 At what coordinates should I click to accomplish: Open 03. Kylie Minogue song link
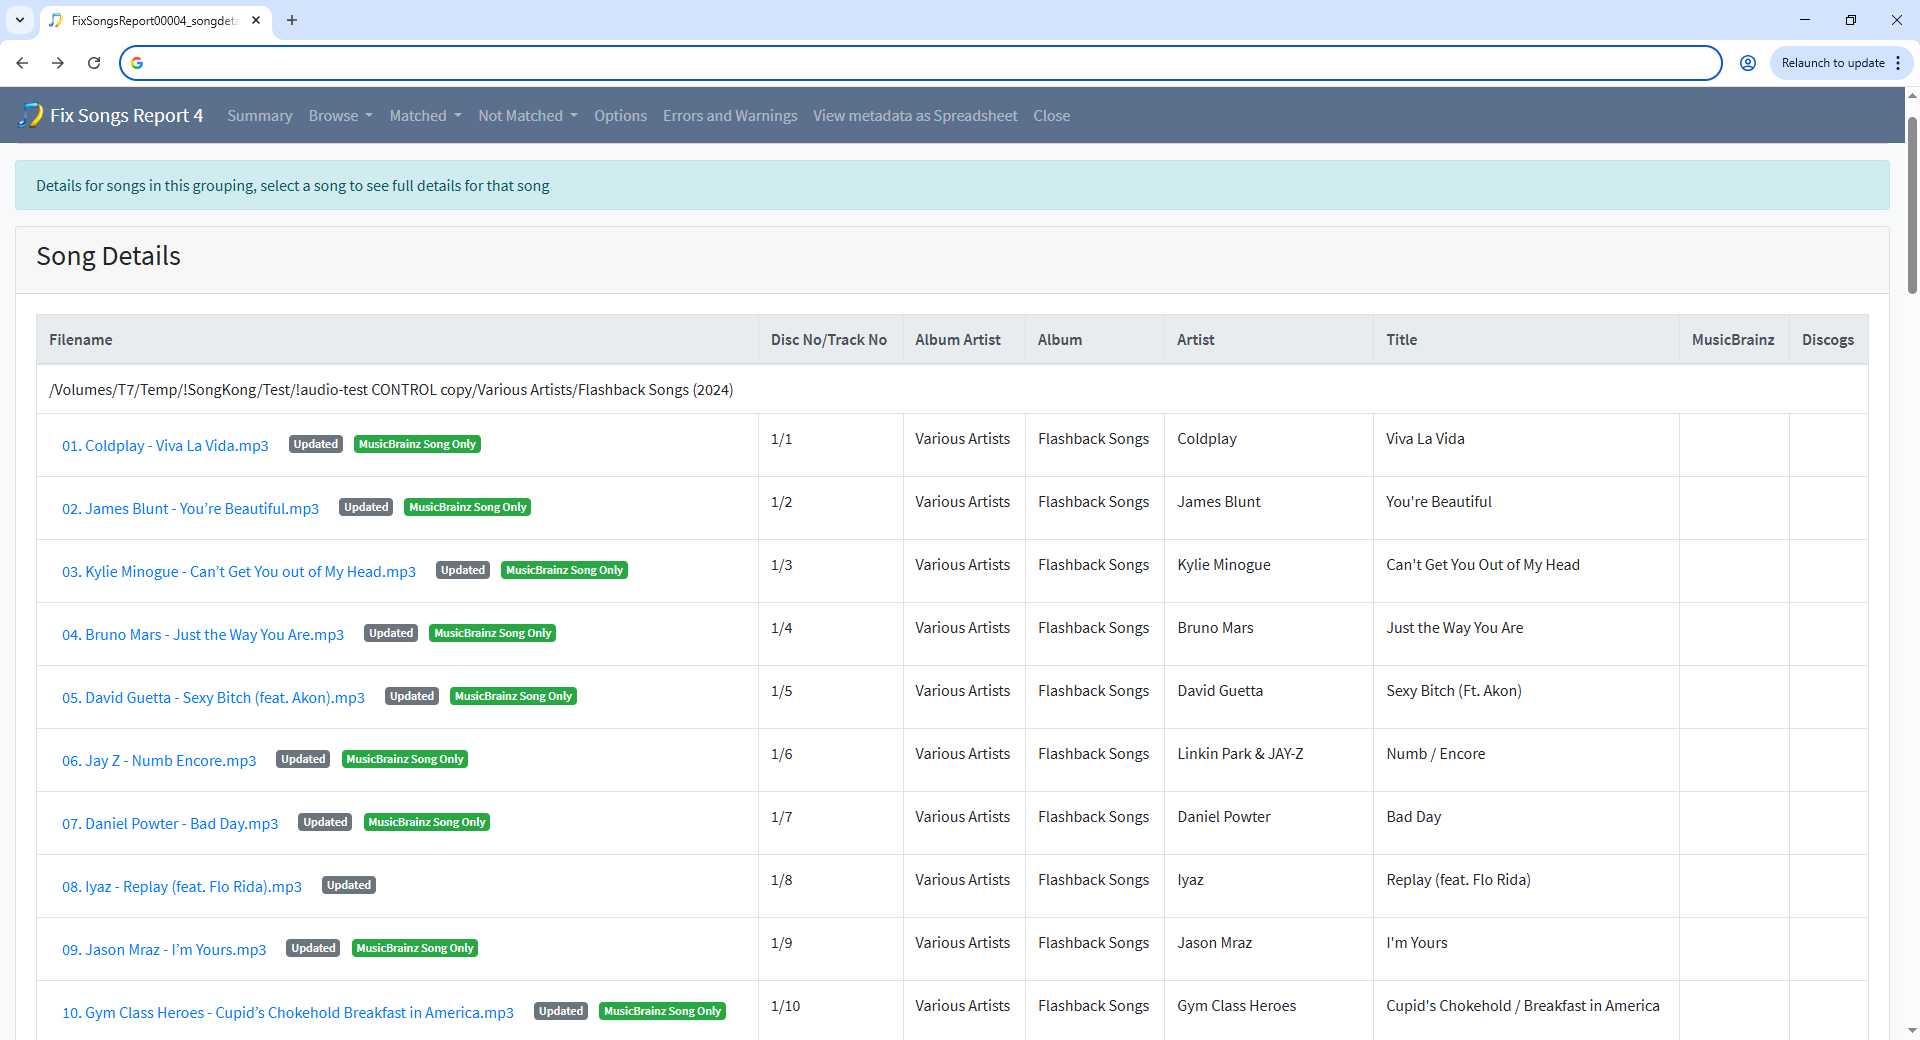pos(239,572)
